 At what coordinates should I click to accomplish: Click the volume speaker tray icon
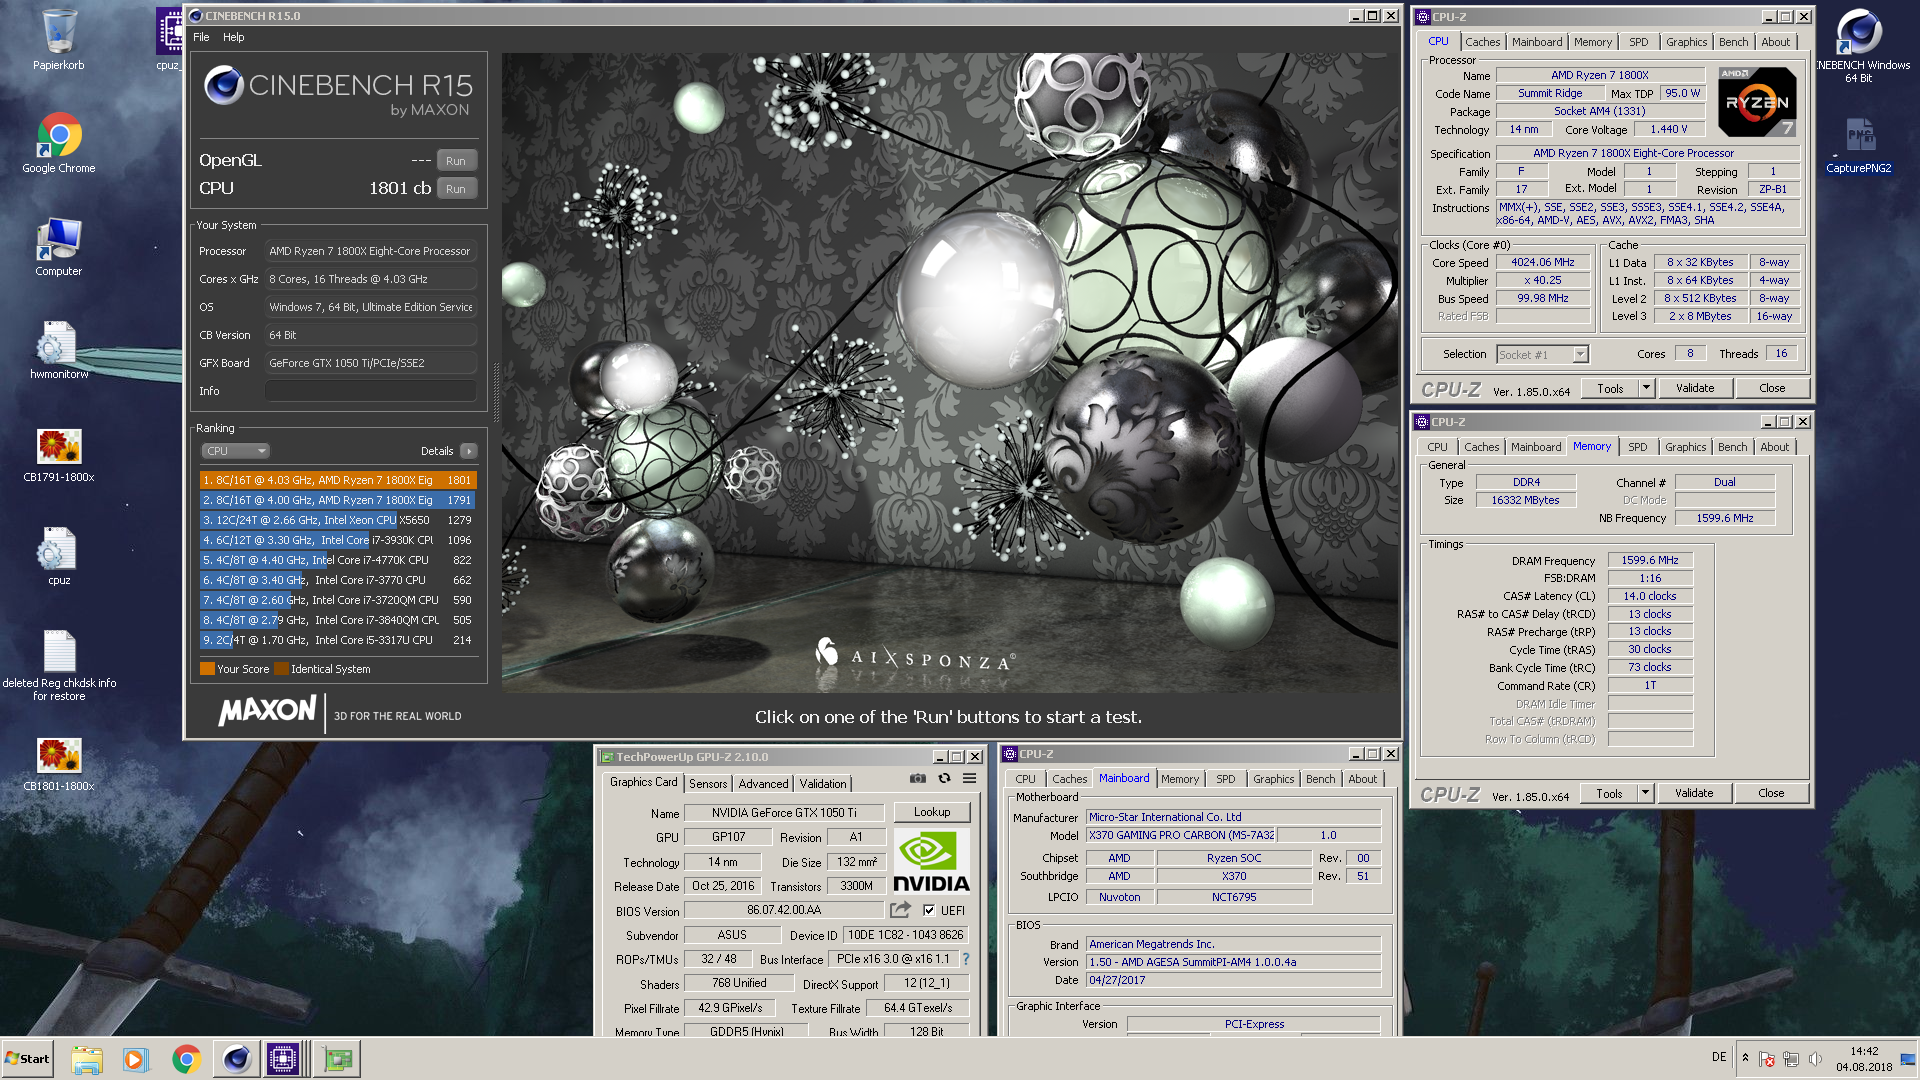pyautogui.click(x=1815, y=1059)
